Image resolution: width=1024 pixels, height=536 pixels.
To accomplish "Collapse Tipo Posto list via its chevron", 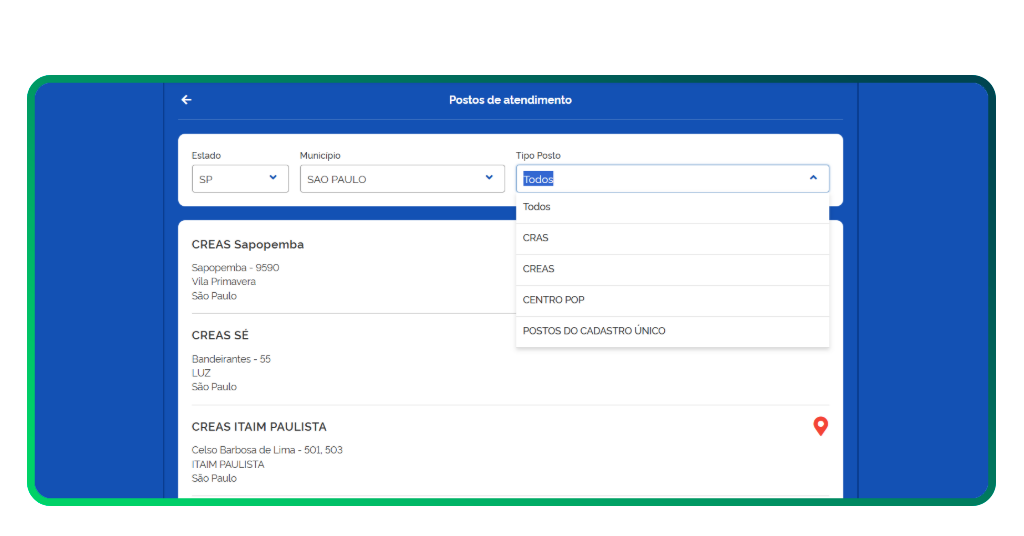I will 813,178.
